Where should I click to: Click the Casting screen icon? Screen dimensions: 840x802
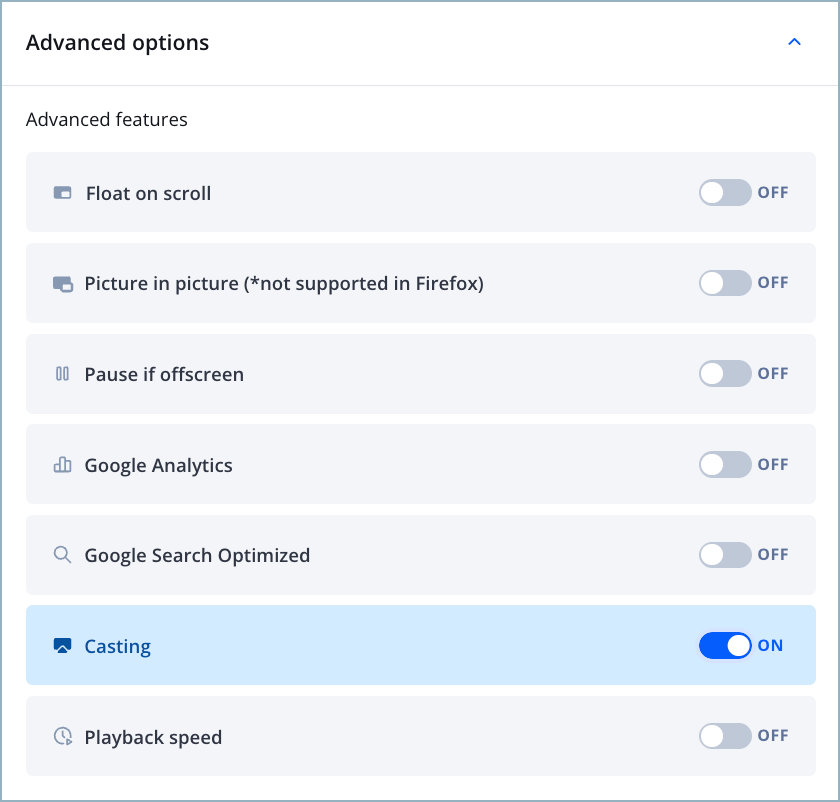[x=62, y=646]
